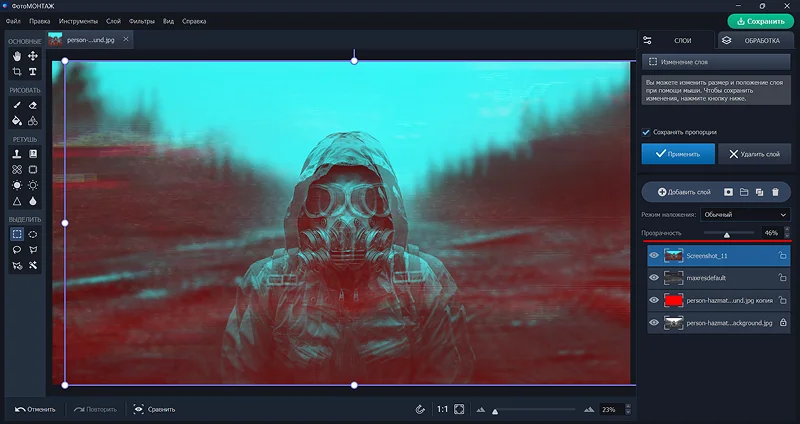
Task: Click the layer mask icon
Action: pos(729,192)
